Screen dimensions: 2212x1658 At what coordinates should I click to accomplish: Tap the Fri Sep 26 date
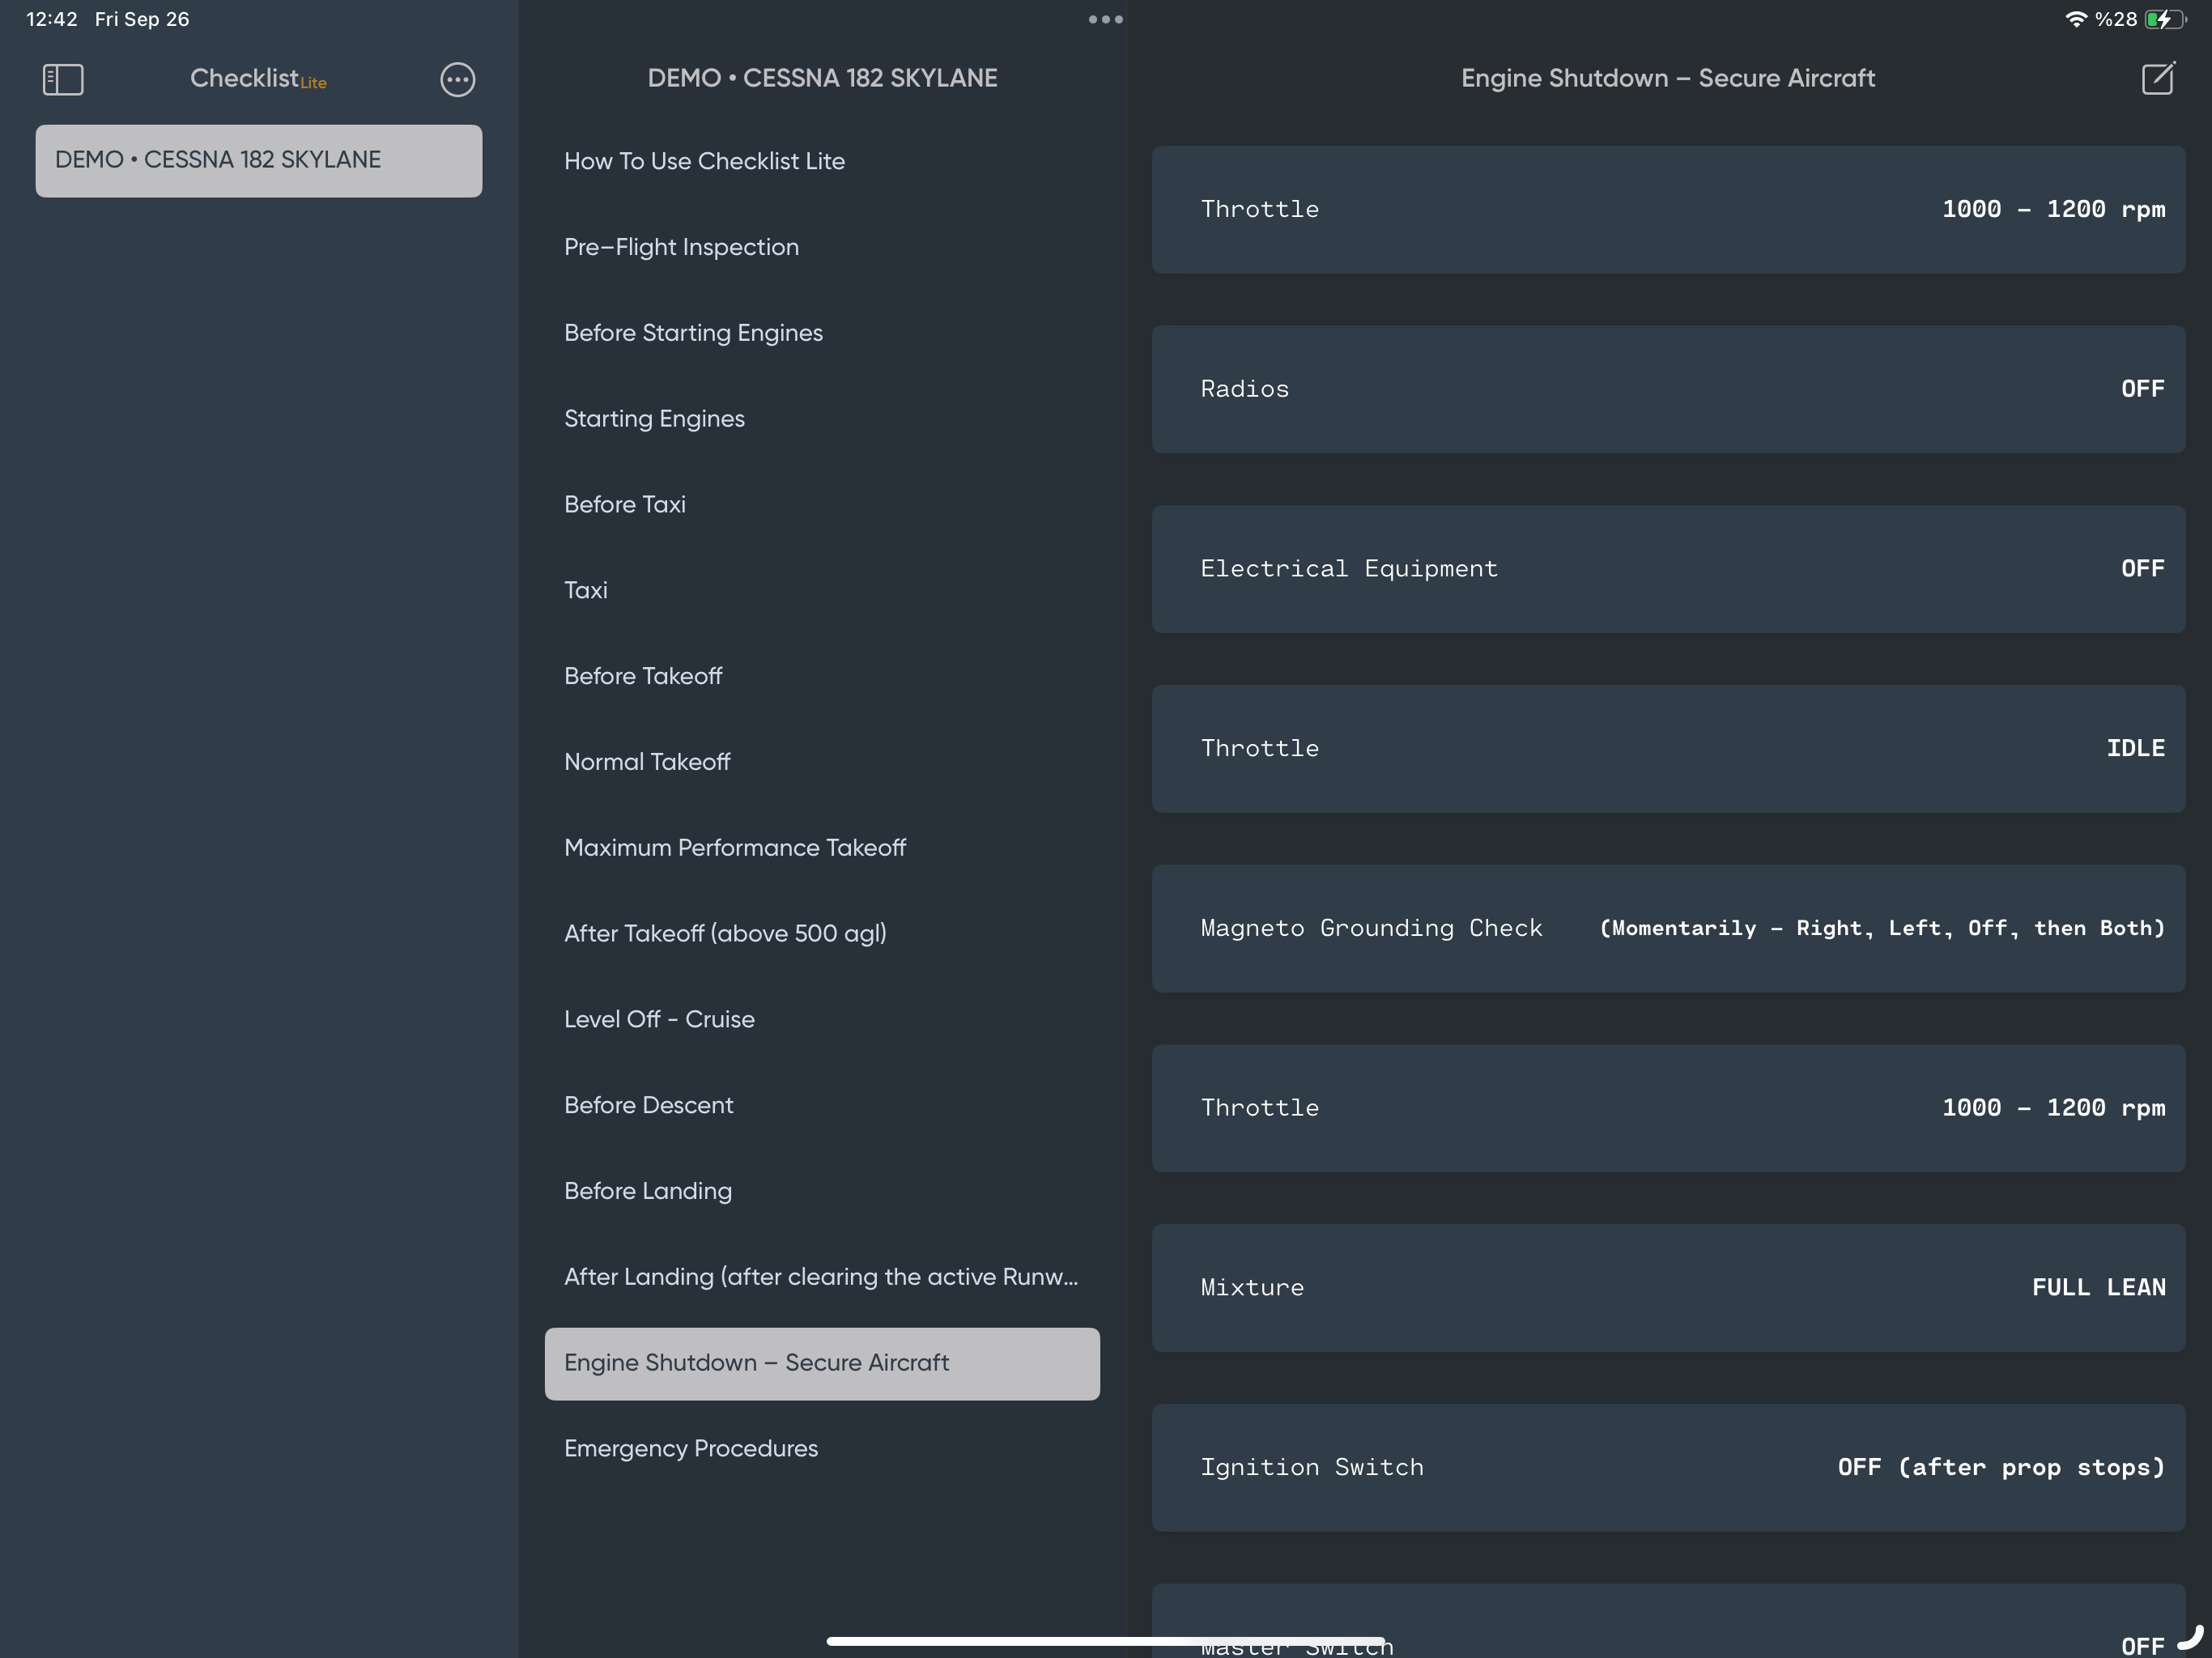[142, 19]
